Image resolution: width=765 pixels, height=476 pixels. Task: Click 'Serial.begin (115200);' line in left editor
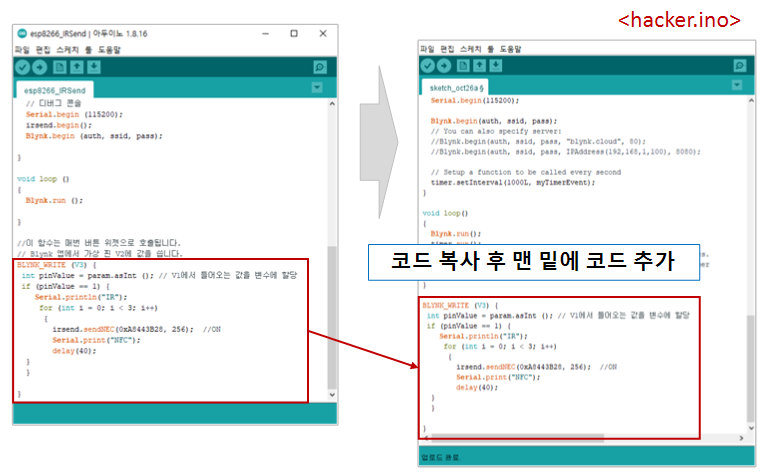click(74, 114)
